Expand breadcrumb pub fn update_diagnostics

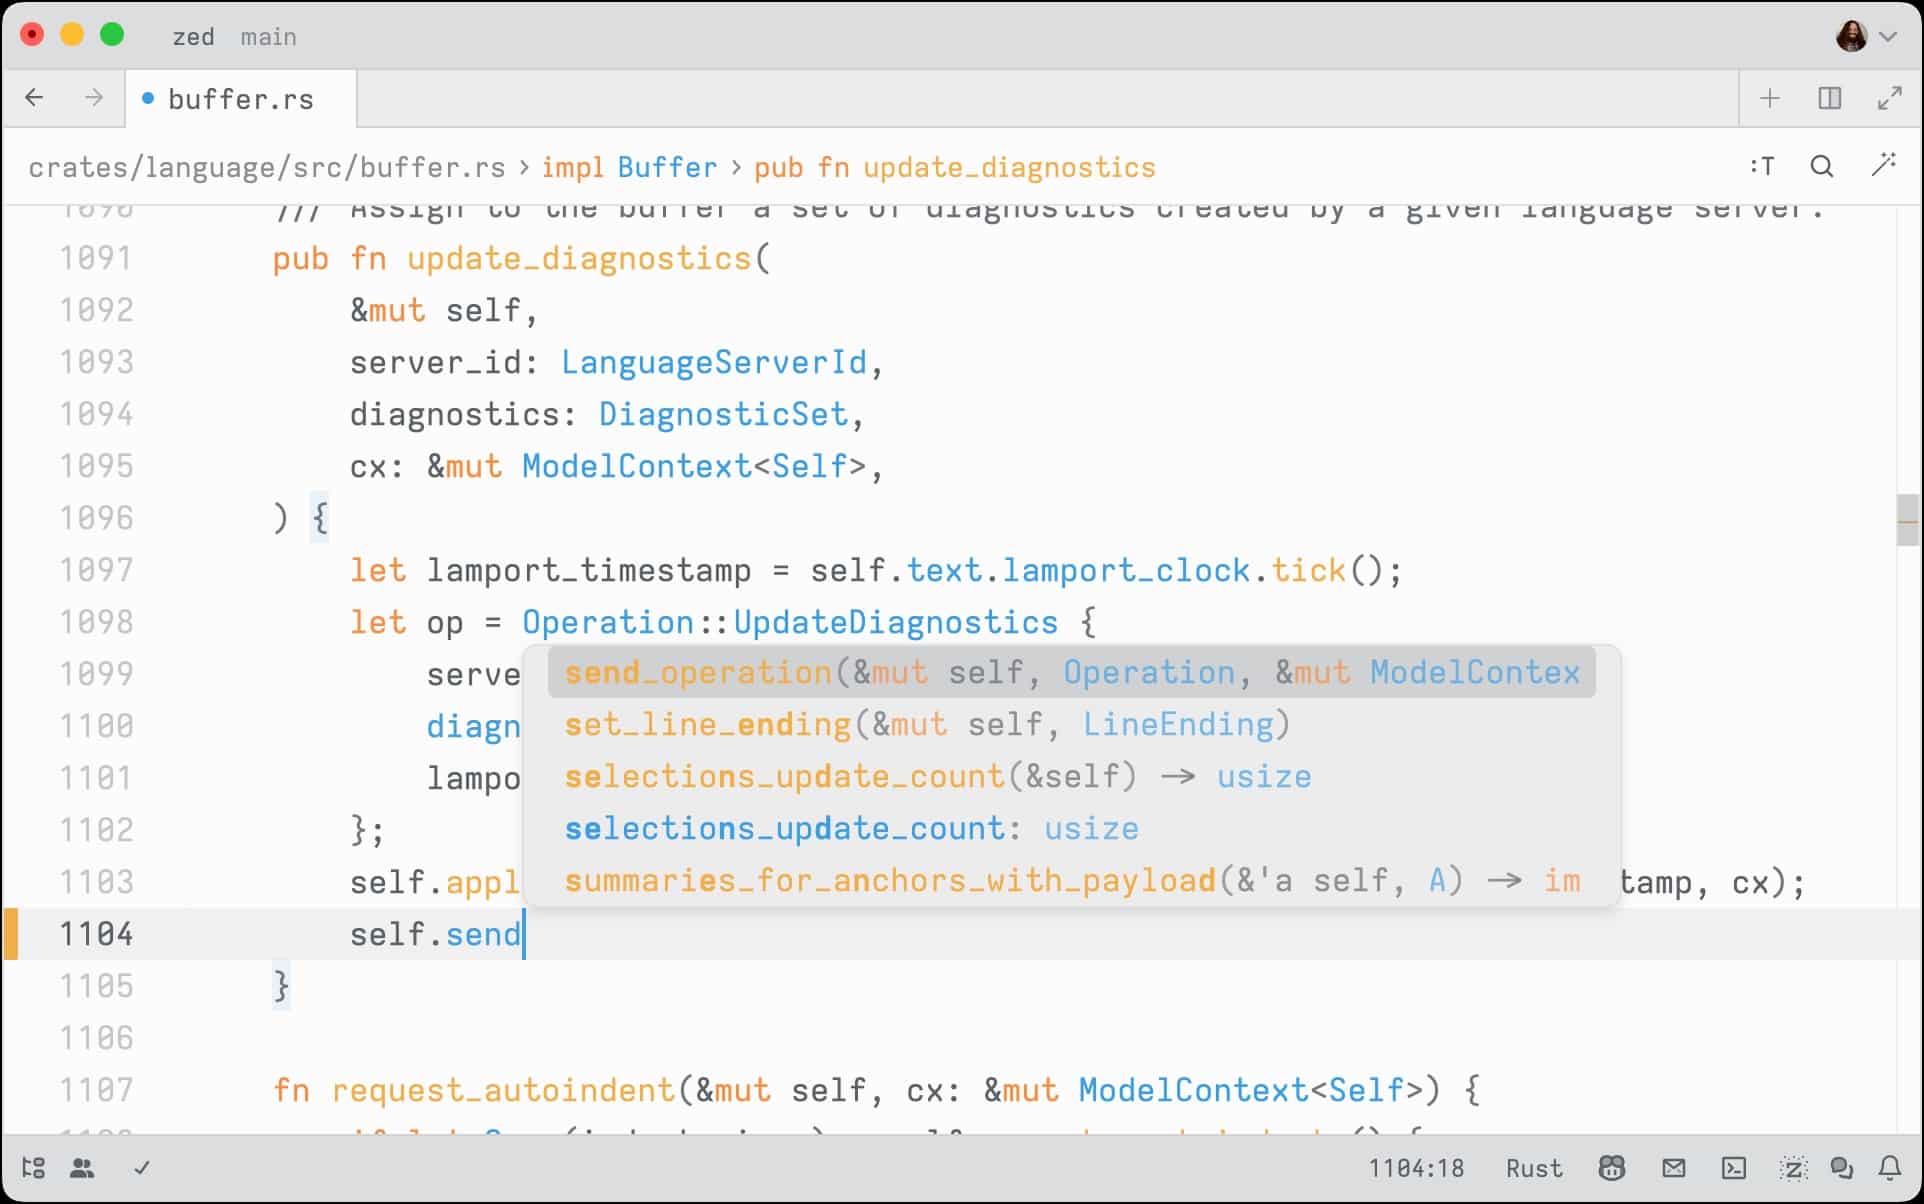(x=955, y=167)
